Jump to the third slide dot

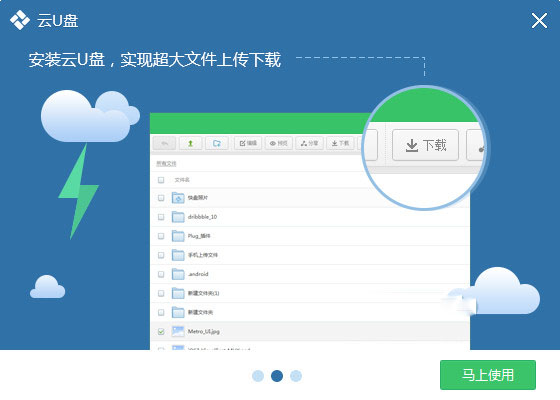296,376
